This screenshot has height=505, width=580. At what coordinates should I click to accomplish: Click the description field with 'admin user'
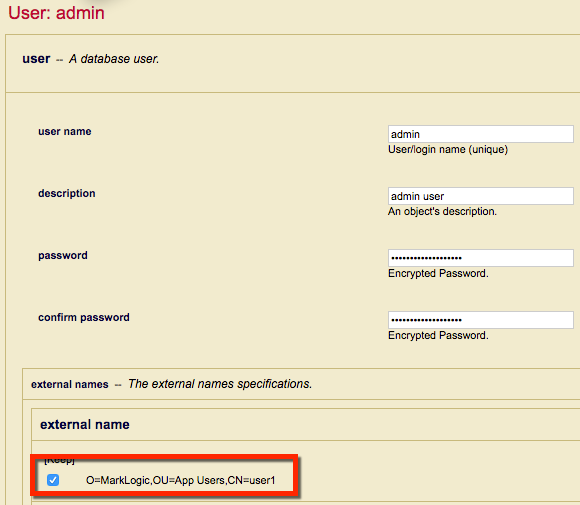tap(480, 196)
